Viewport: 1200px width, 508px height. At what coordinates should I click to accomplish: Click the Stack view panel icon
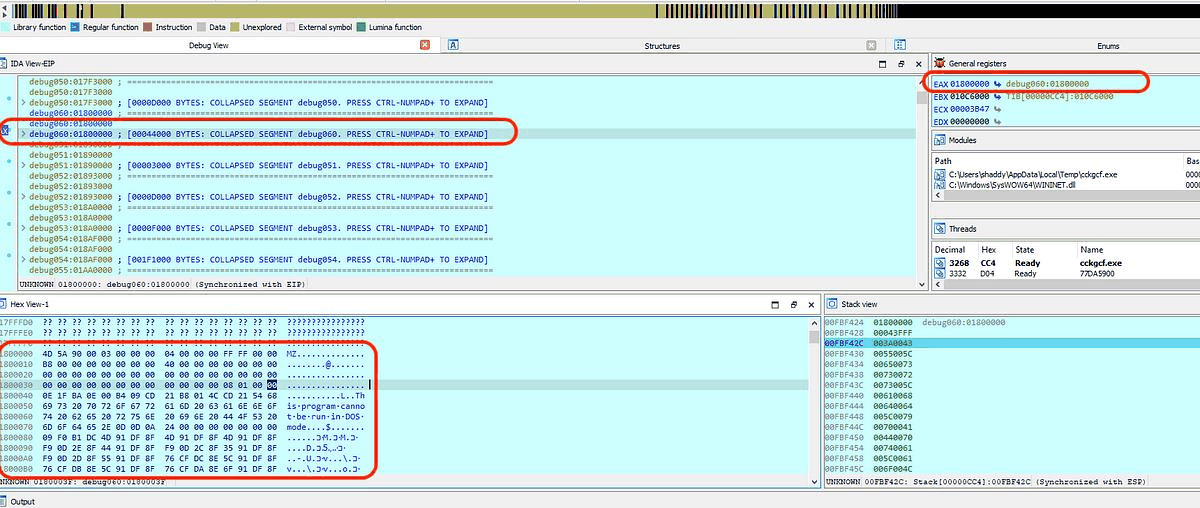click(830, 303)
